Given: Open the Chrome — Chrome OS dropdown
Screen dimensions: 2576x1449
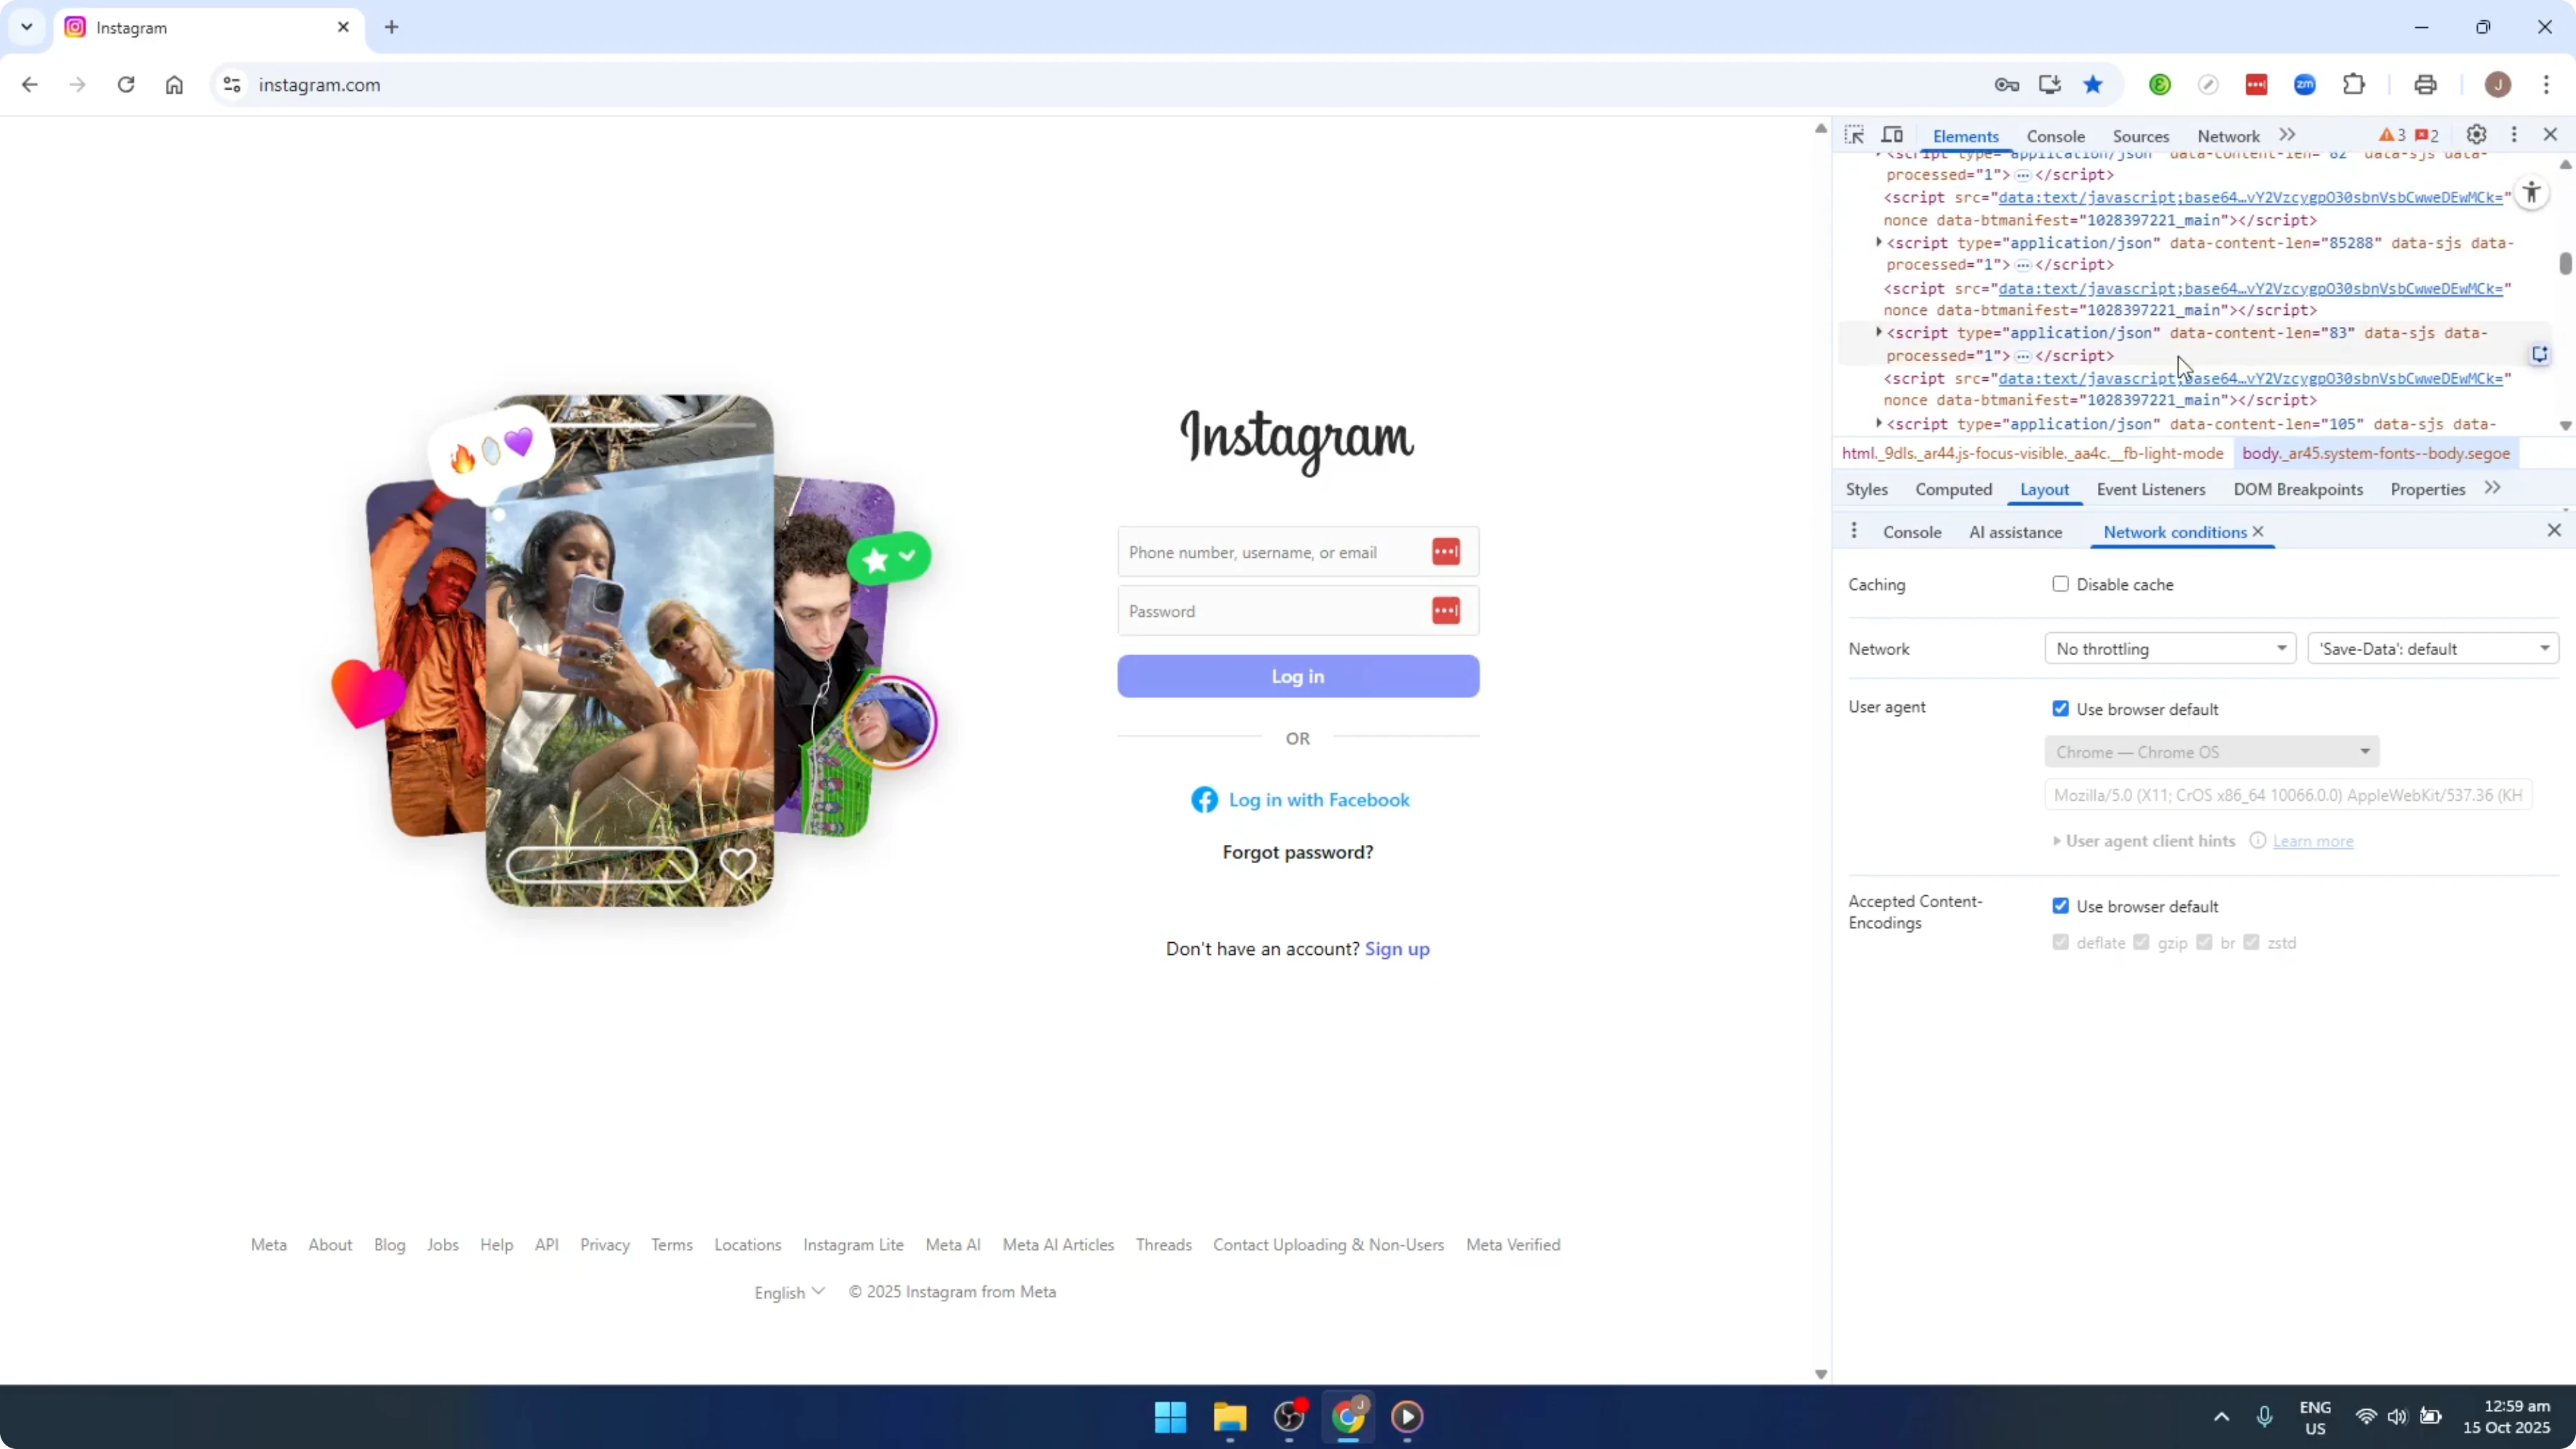Looking at the screenshot, I should tap(2211, 752).
